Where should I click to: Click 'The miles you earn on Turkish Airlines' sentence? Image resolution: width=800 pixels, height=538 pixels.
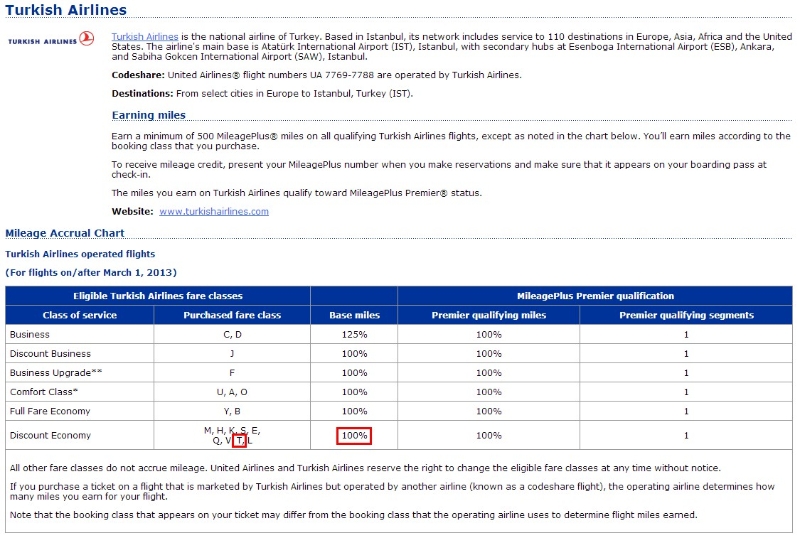click(x=296, y=193)
